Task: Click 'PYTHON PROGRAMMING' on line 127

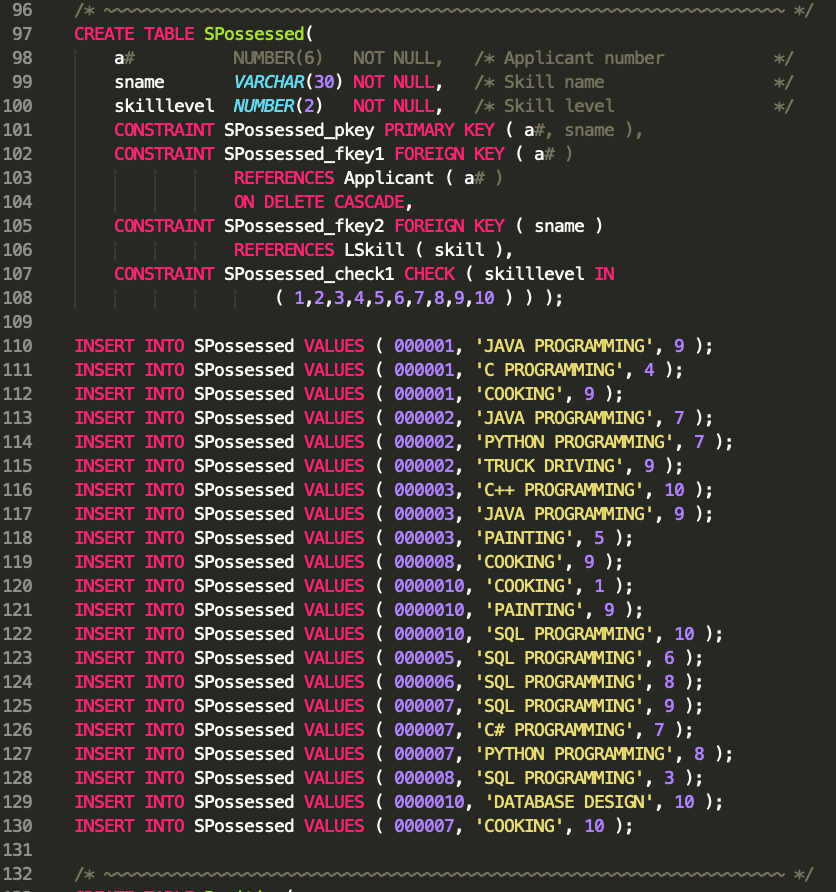Action: [x=575, y=754]
